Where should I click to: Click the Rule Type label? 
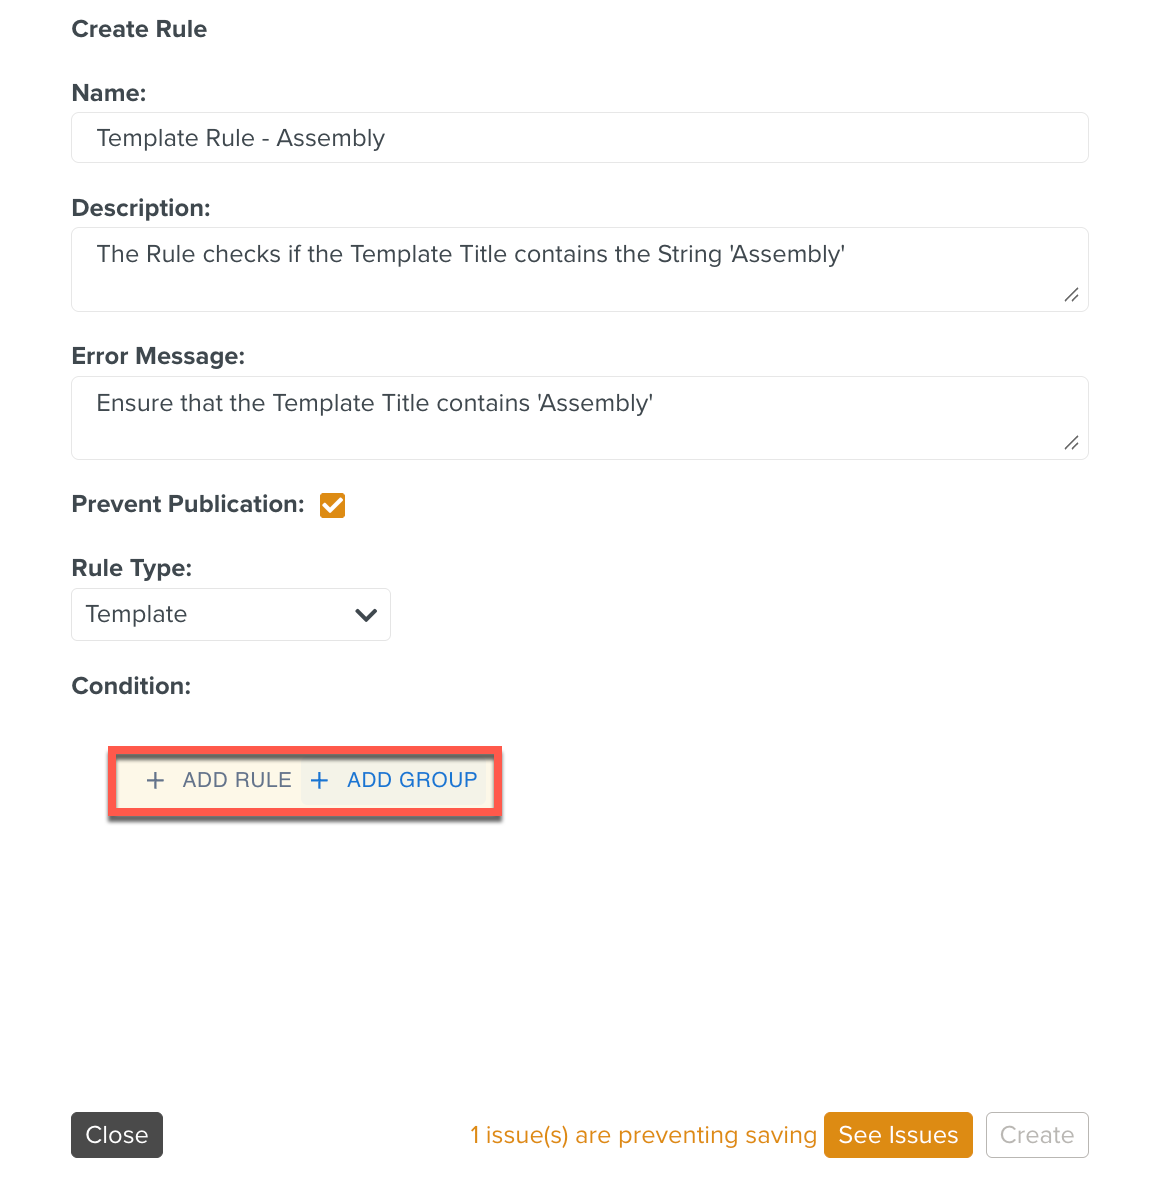point(132,568)
